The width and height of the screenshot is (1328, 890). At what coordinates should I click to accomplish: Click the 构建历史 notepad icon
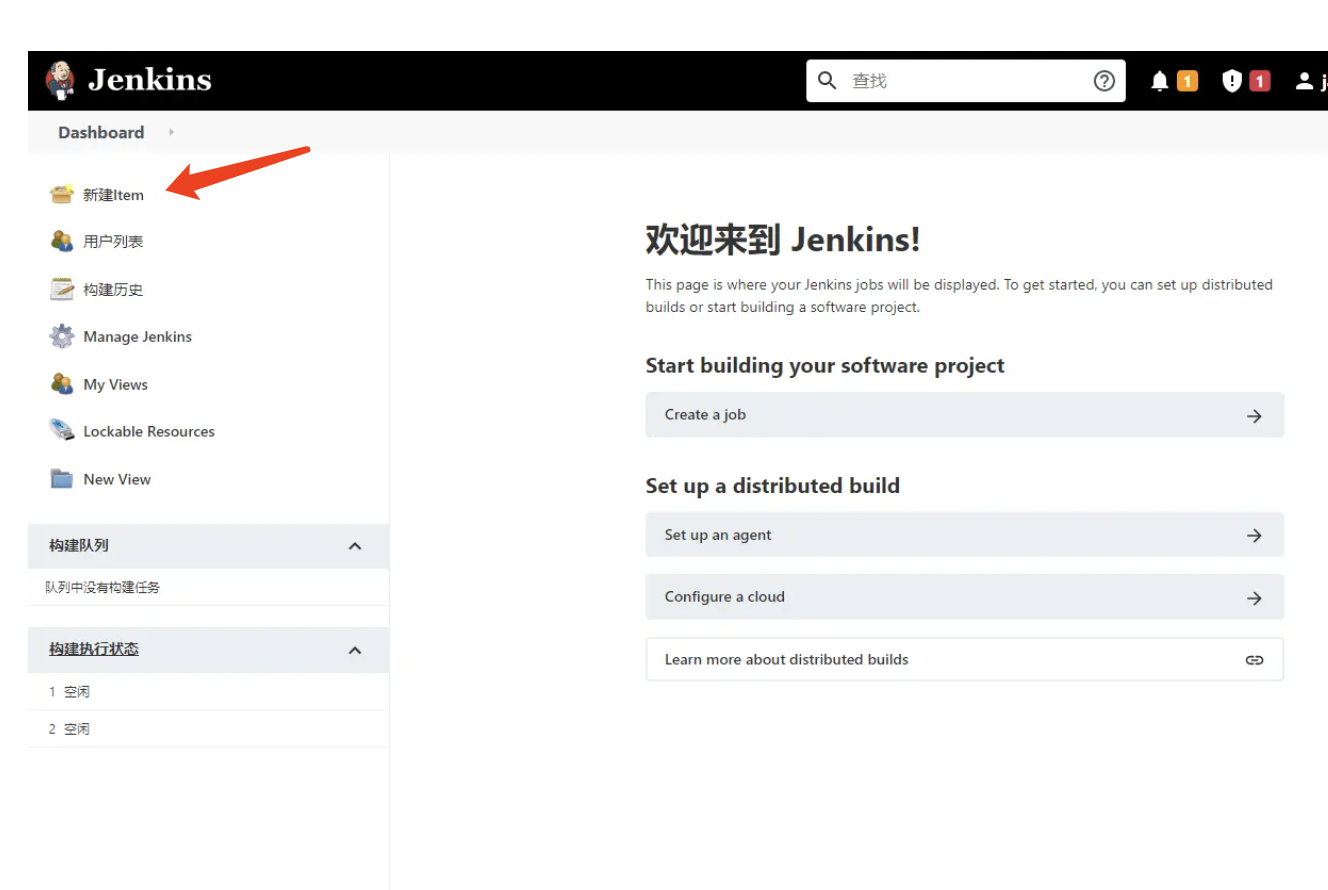tap(62, 289)
